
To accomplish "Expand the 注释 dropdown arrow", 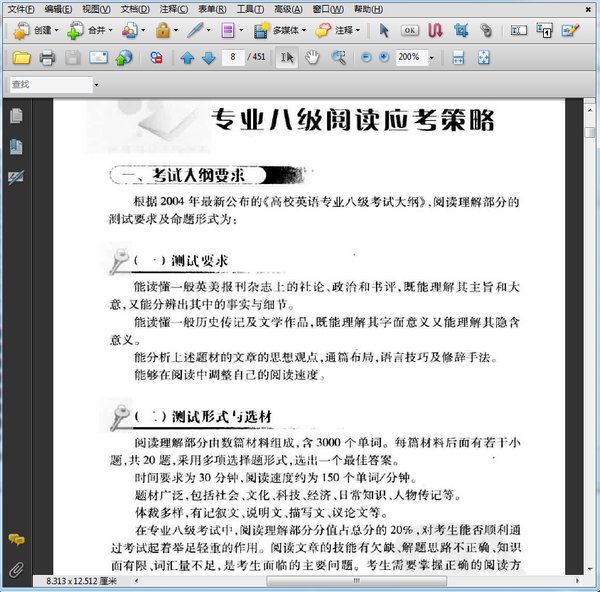I will point(358,30).
